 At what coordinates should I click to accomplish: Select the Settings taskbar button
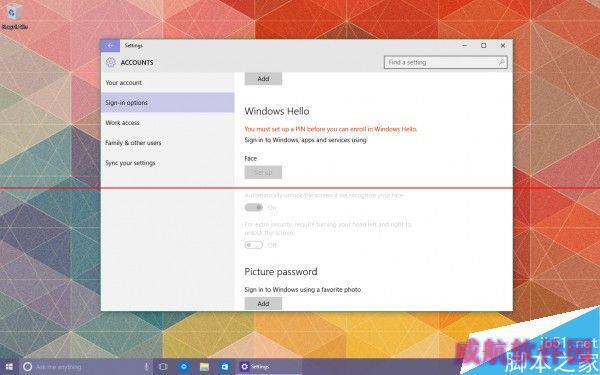pos(269,367)
